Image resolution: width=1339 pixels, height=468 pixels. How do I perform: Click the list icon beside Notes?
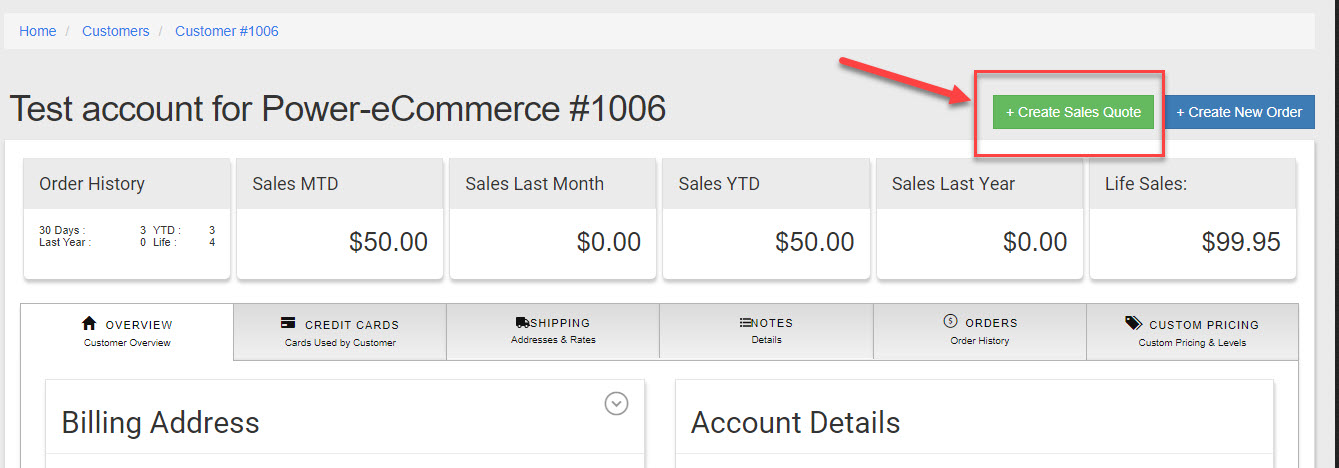pos(745,323)
